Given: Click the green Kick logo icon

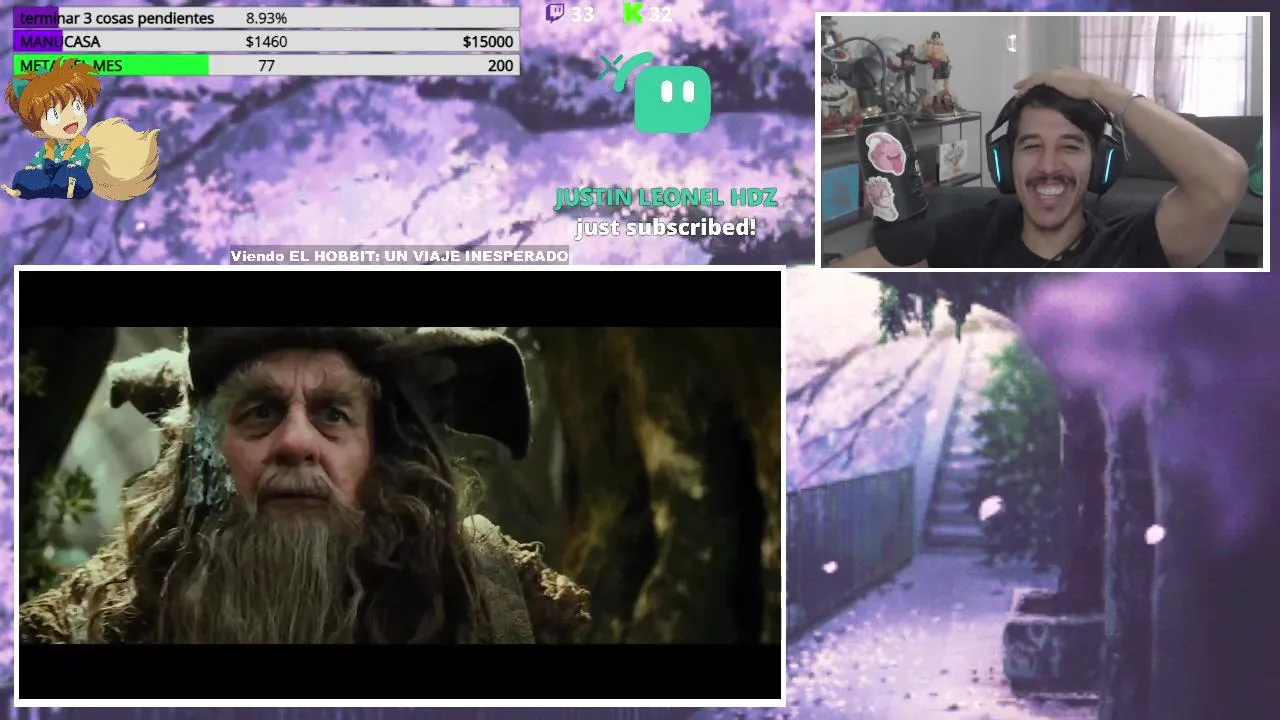Looking at the screenshot, I should [x=632, y=13].
